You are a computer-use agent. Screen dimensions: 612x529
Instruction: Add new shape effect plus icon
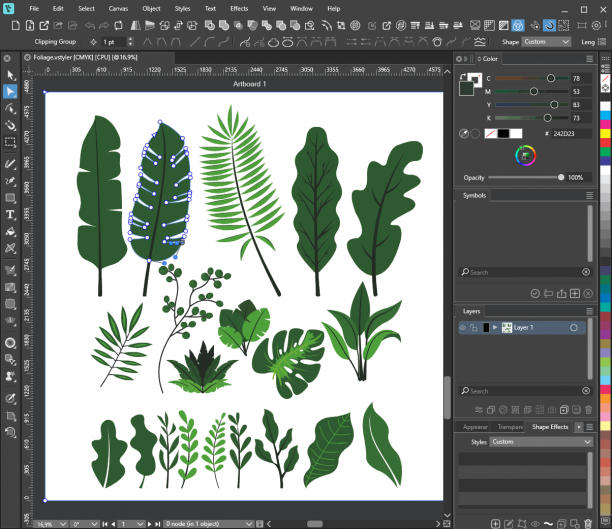click(x=495, y=524)
